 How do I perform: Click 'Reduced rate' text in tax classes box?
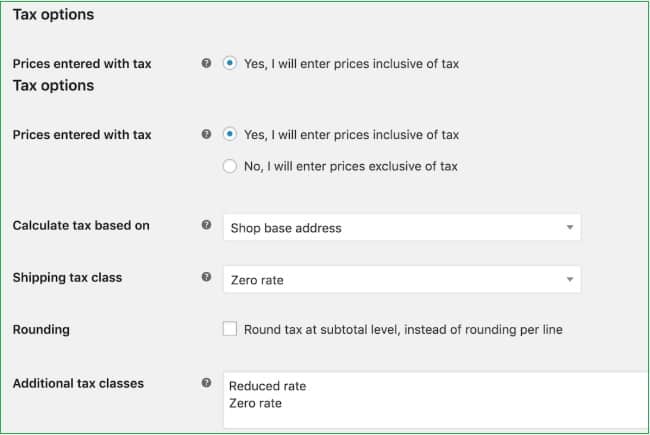click(x=267, y=386)
